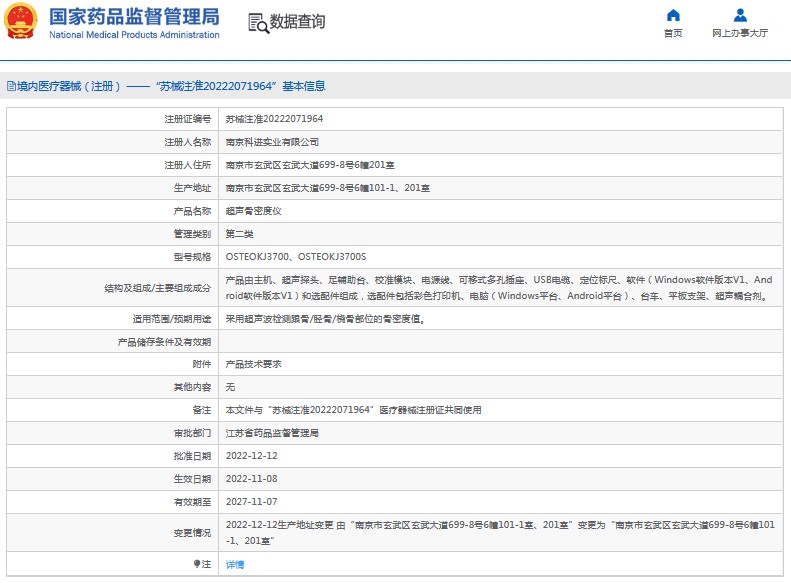Click the 注册人住所 row label
This screenshot has height=583, width=791.
188,165
